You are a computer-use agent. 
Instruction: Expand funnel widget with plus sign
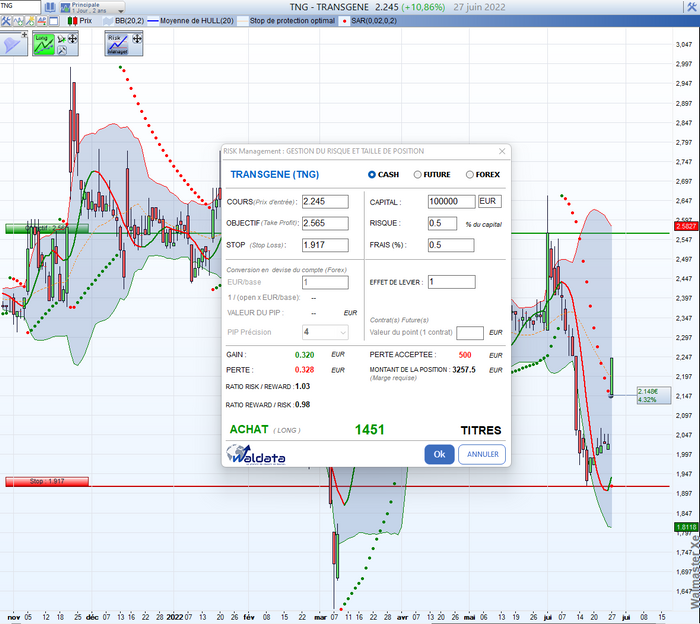tap(24, 34)
